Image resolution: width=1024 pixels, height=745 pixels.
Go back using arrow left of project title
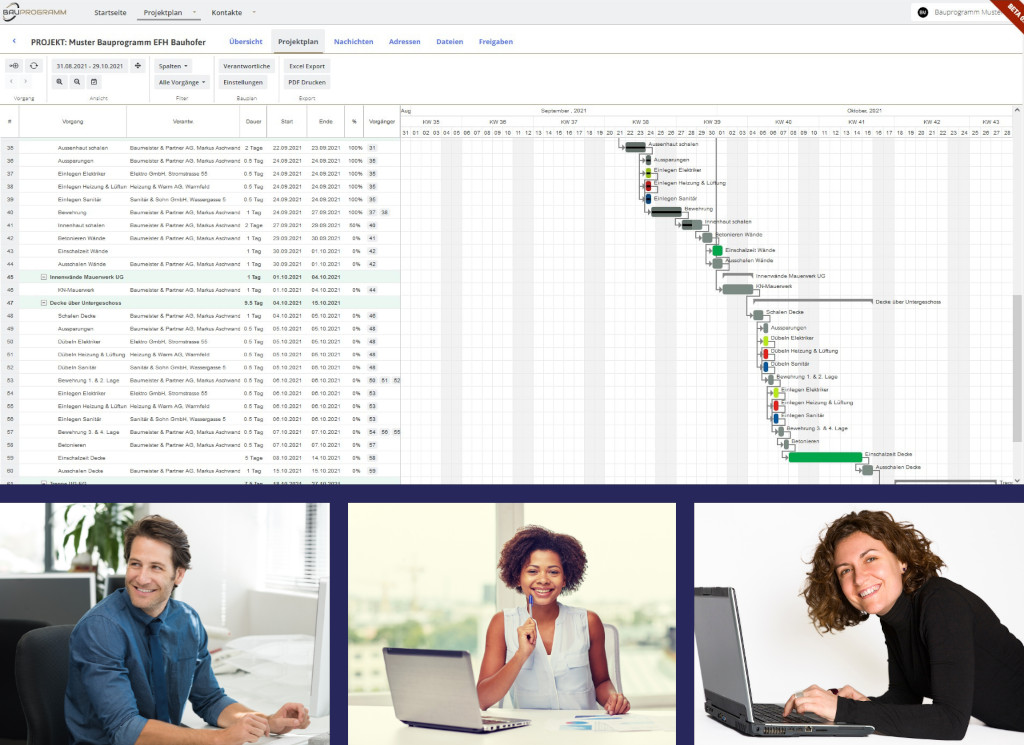[x=15, y=42]
